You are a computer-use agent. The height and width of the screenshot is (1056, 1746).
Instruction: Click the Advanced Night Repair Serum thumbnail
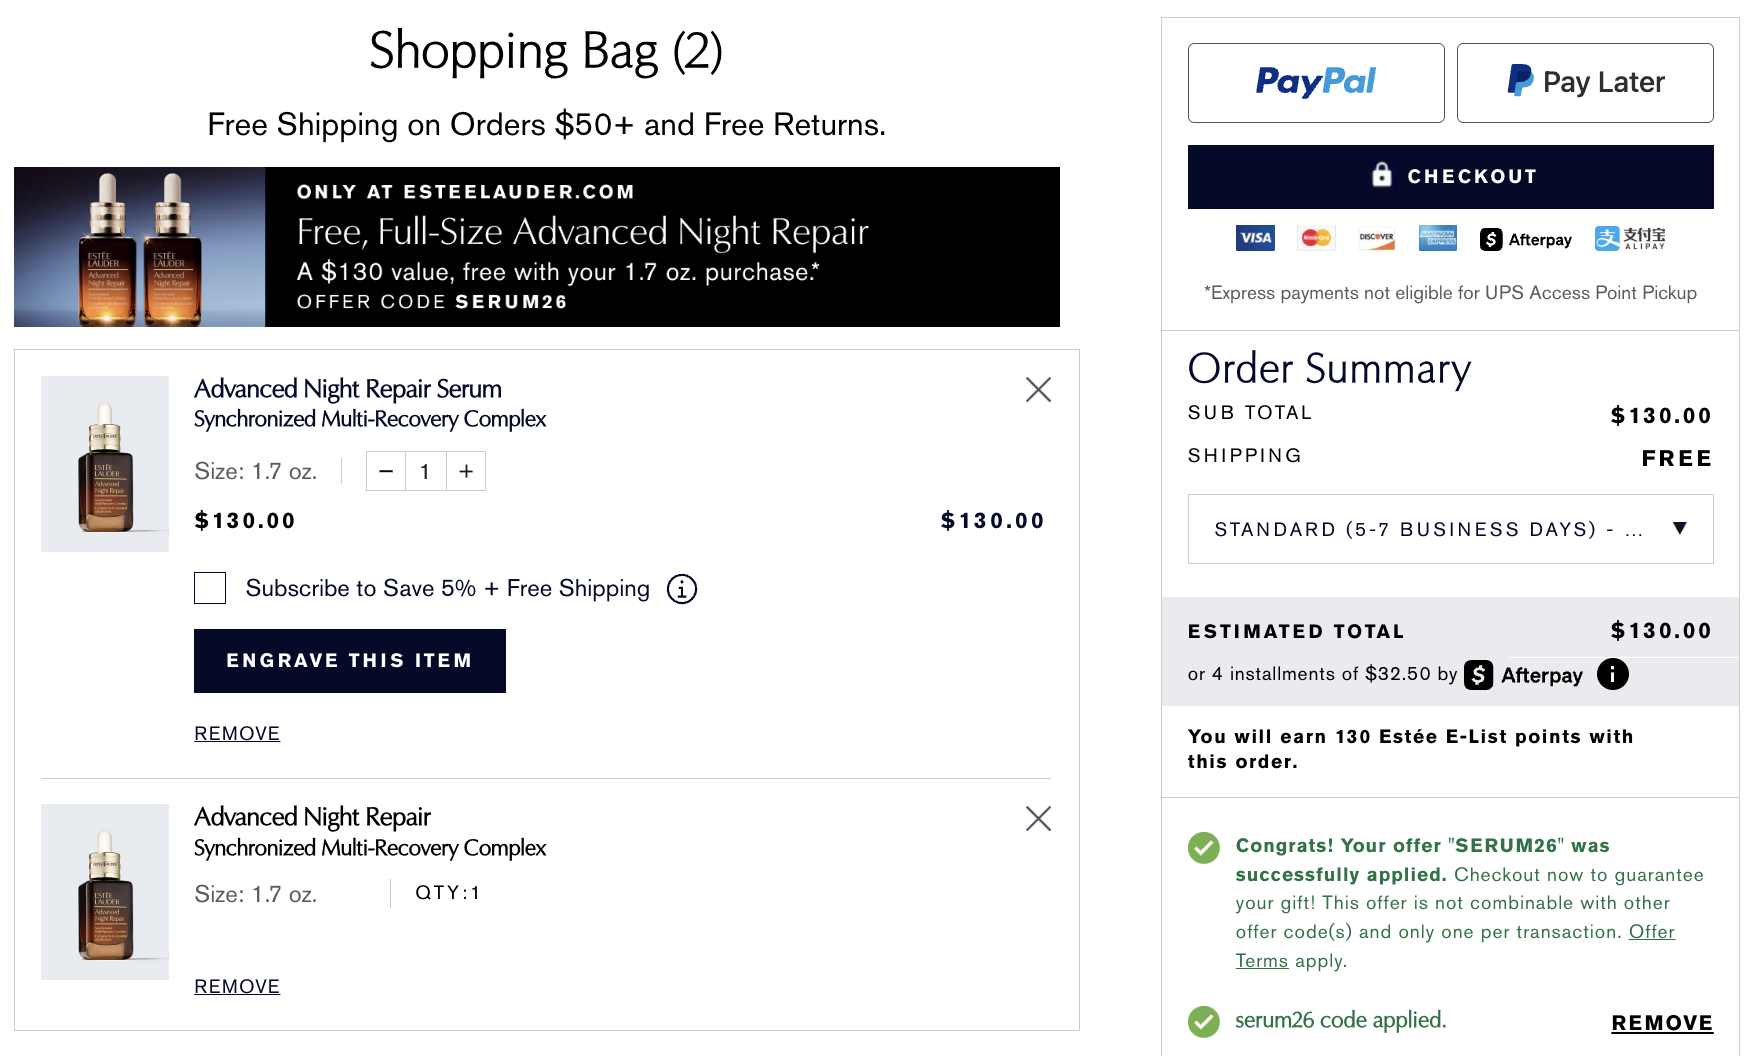[x=105, y=464]
